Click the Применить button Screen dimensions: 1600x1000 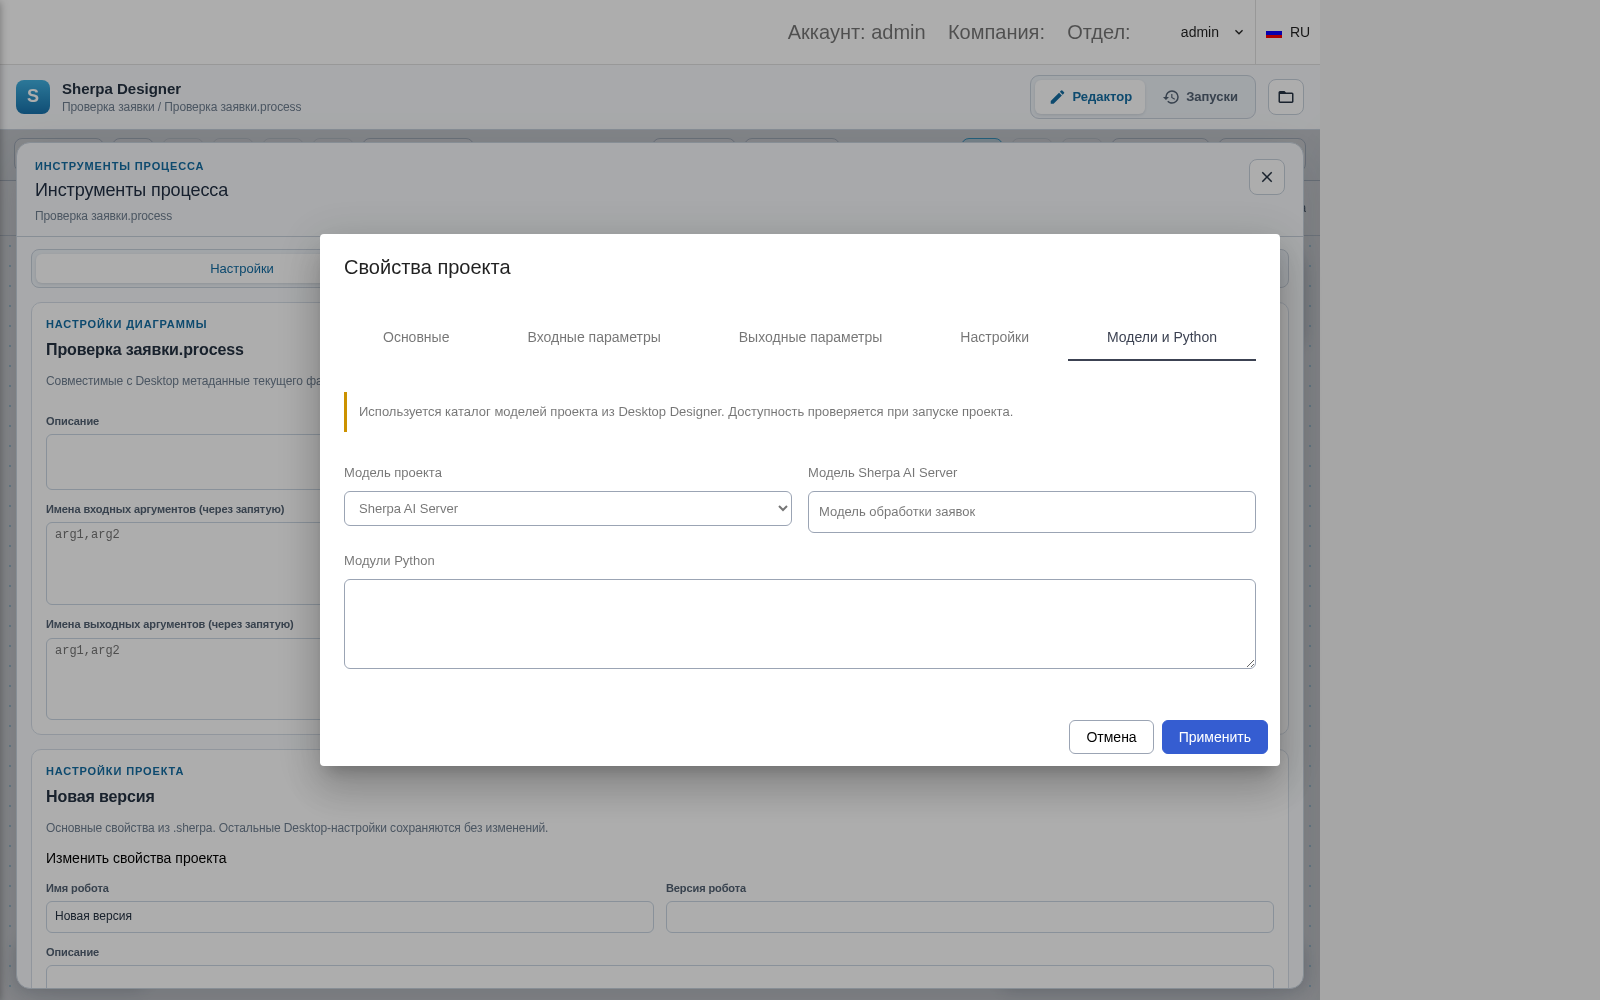pos(1215,737)
